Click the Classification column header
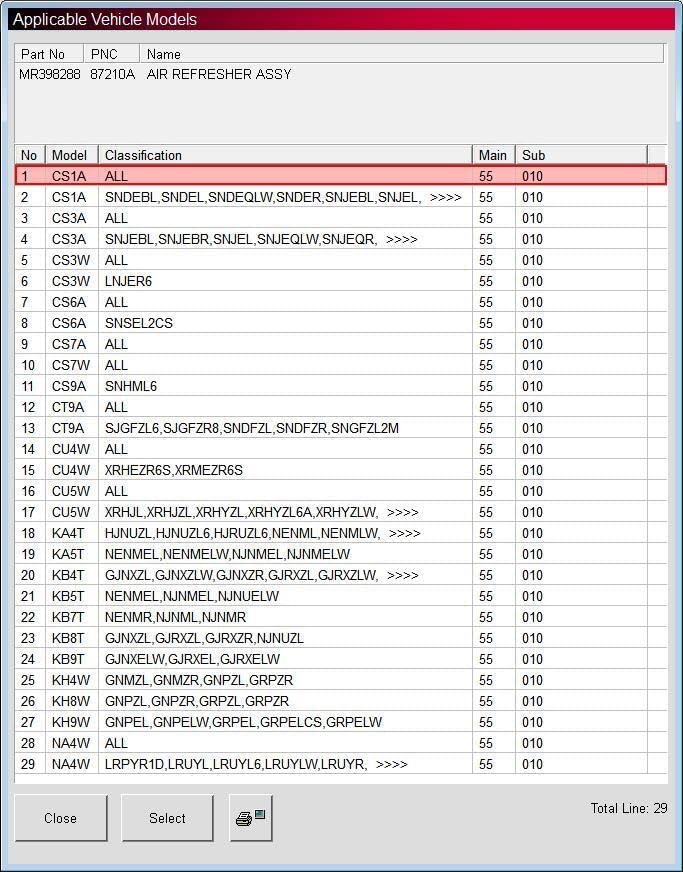683x872 pixels. tap(285, 155)
